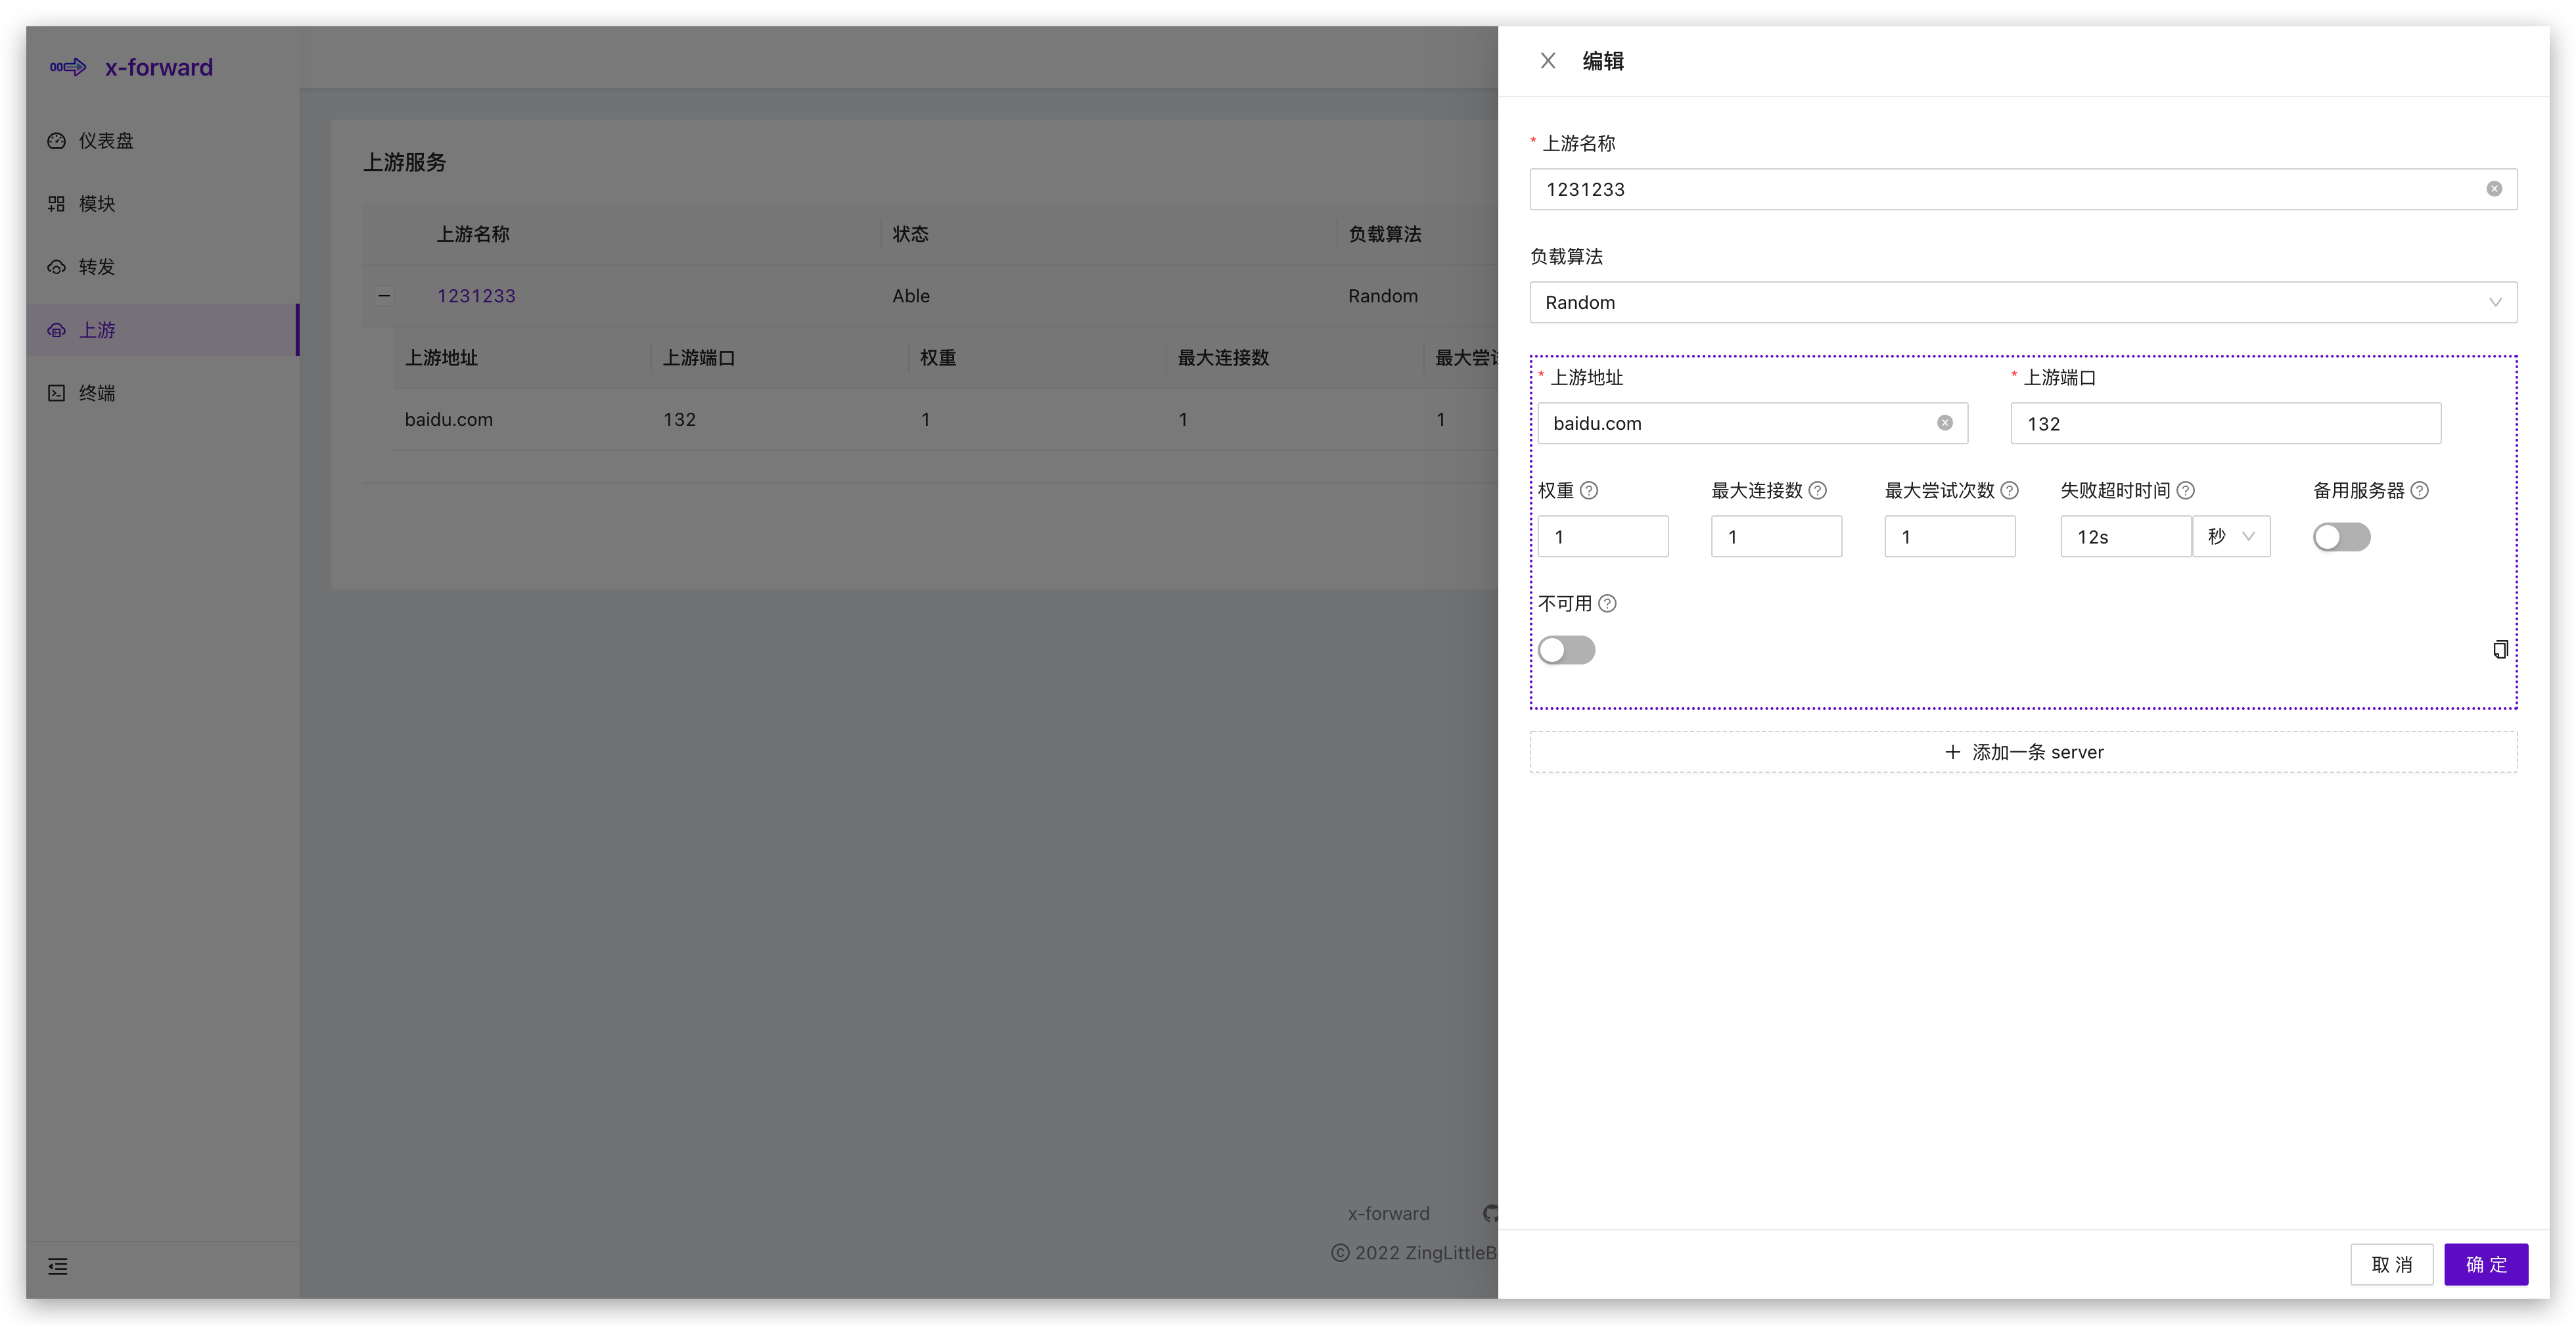Clear the 上游名称 field with its clear icon
2576x1325 pixels.
click(2494, 189)
